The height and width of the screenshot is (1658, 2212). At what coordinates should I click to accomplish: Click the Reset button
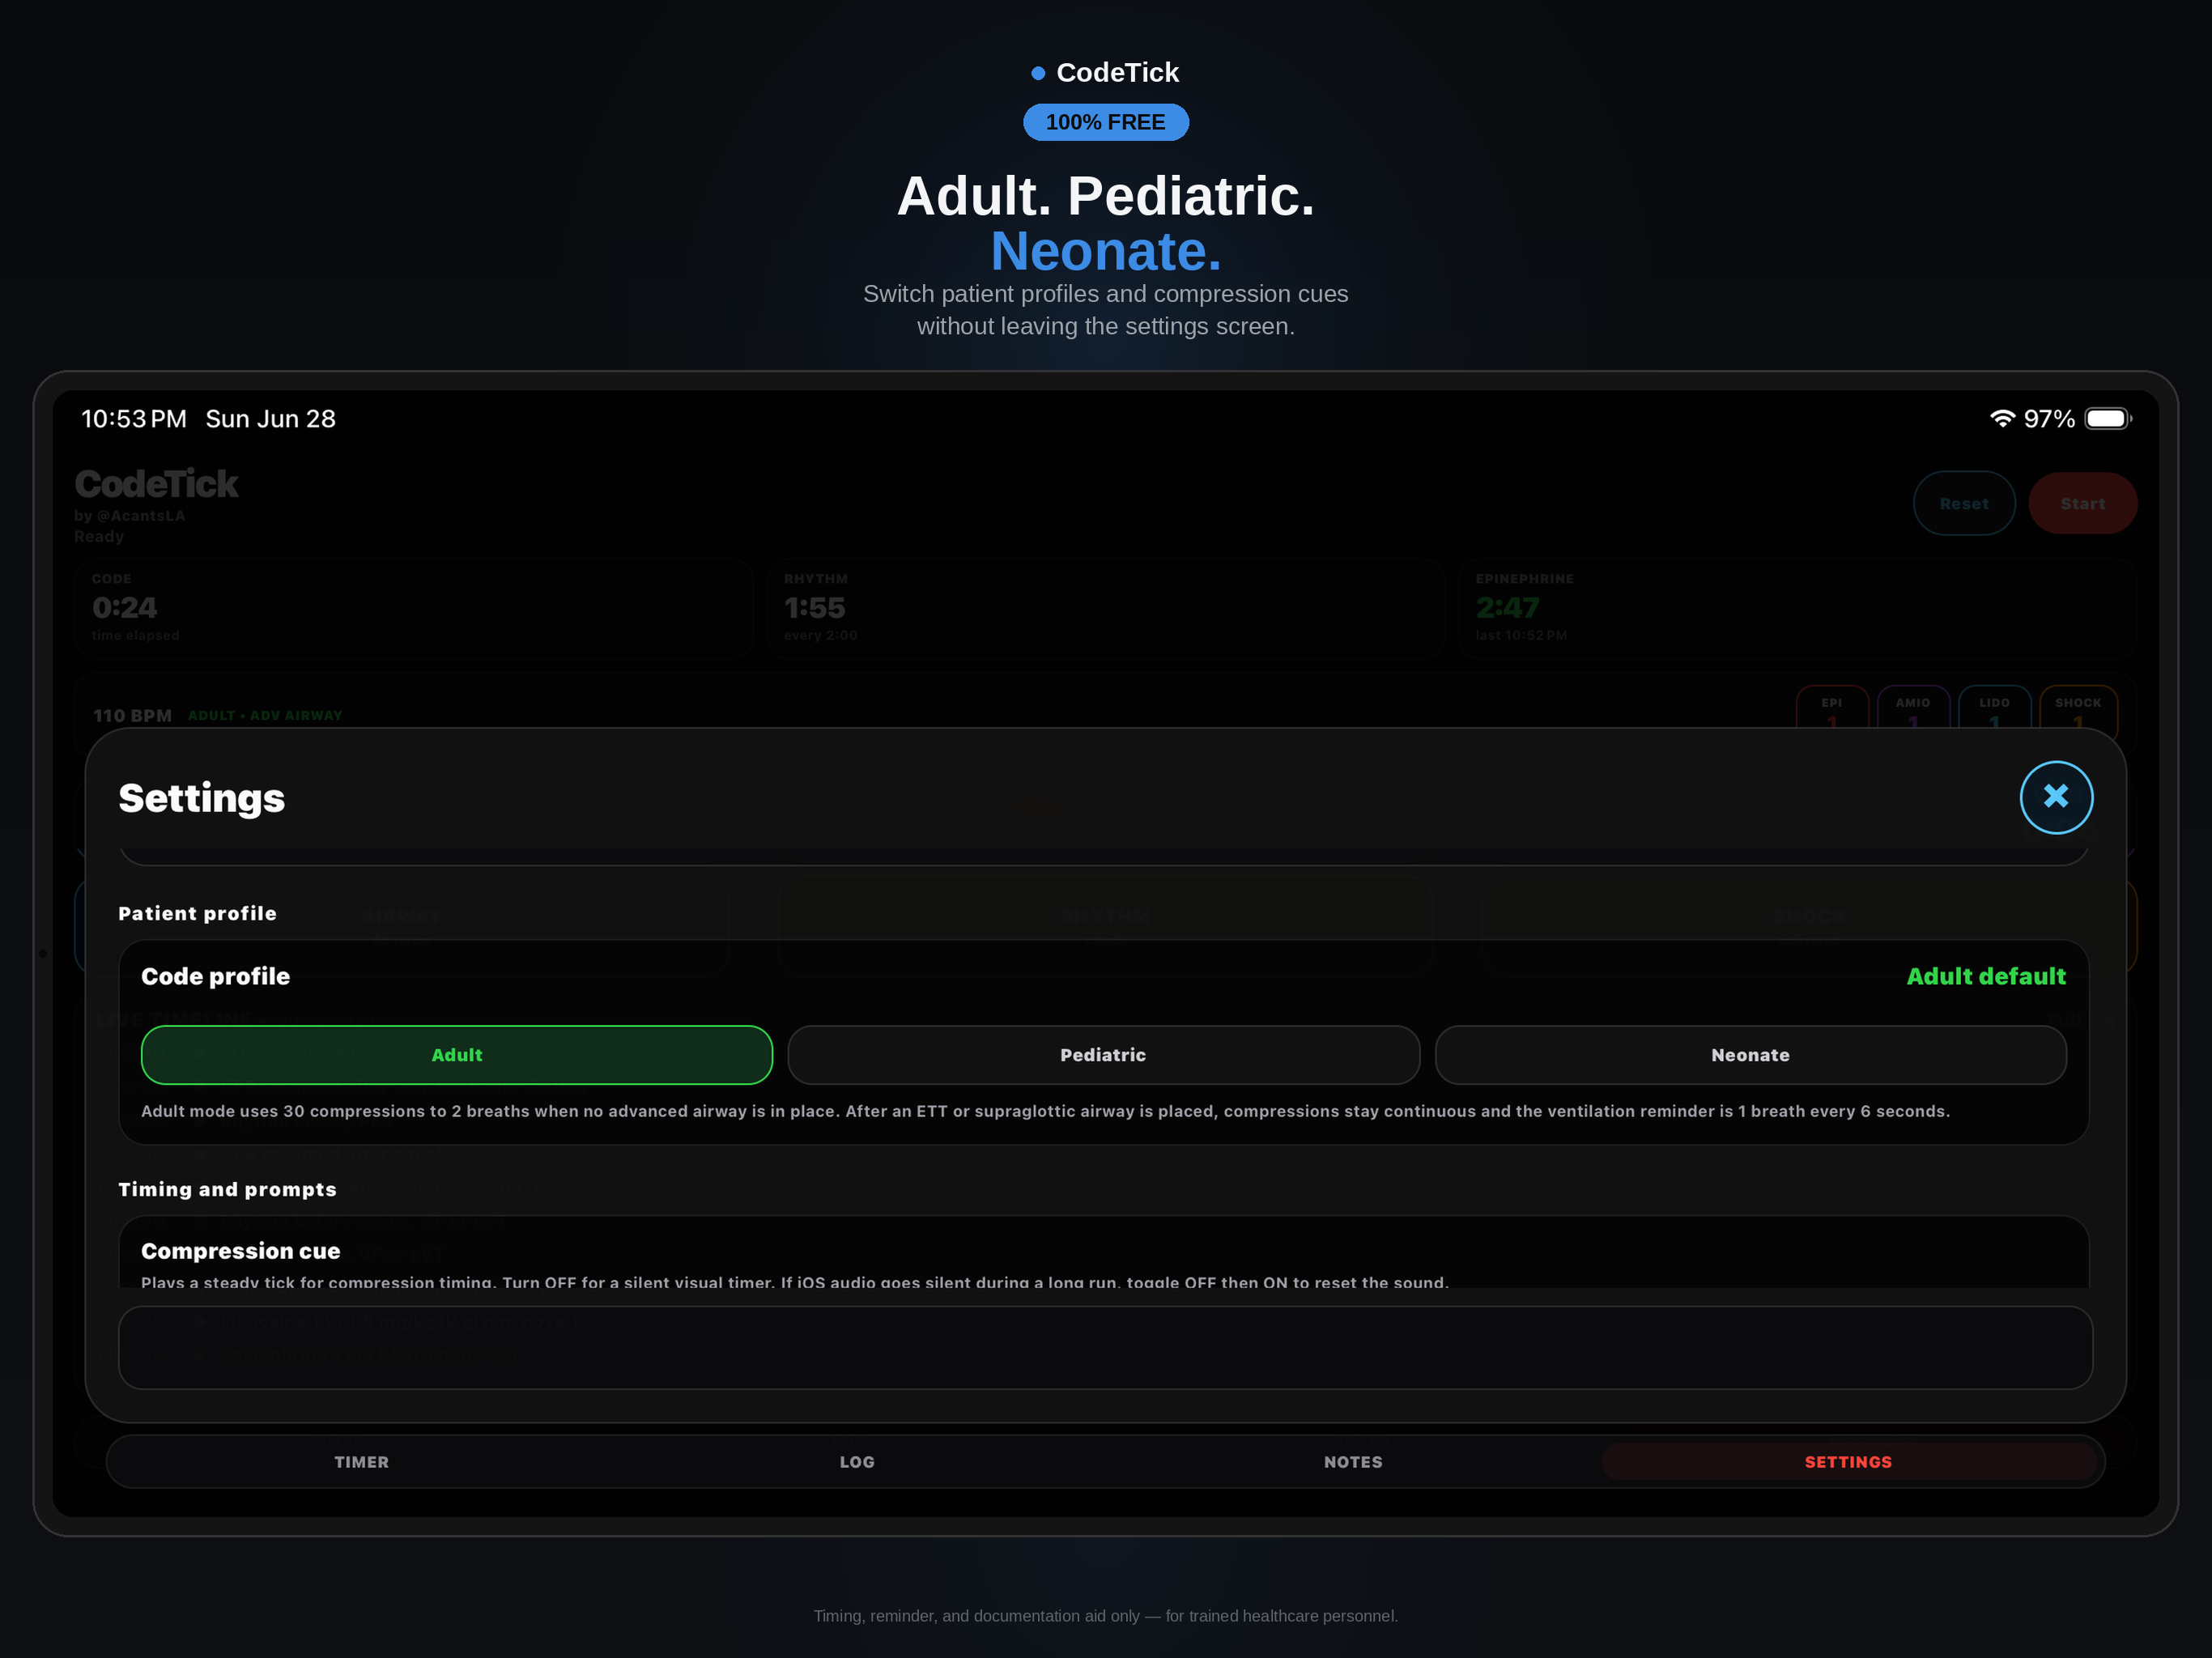click(x=1964, y=503)
